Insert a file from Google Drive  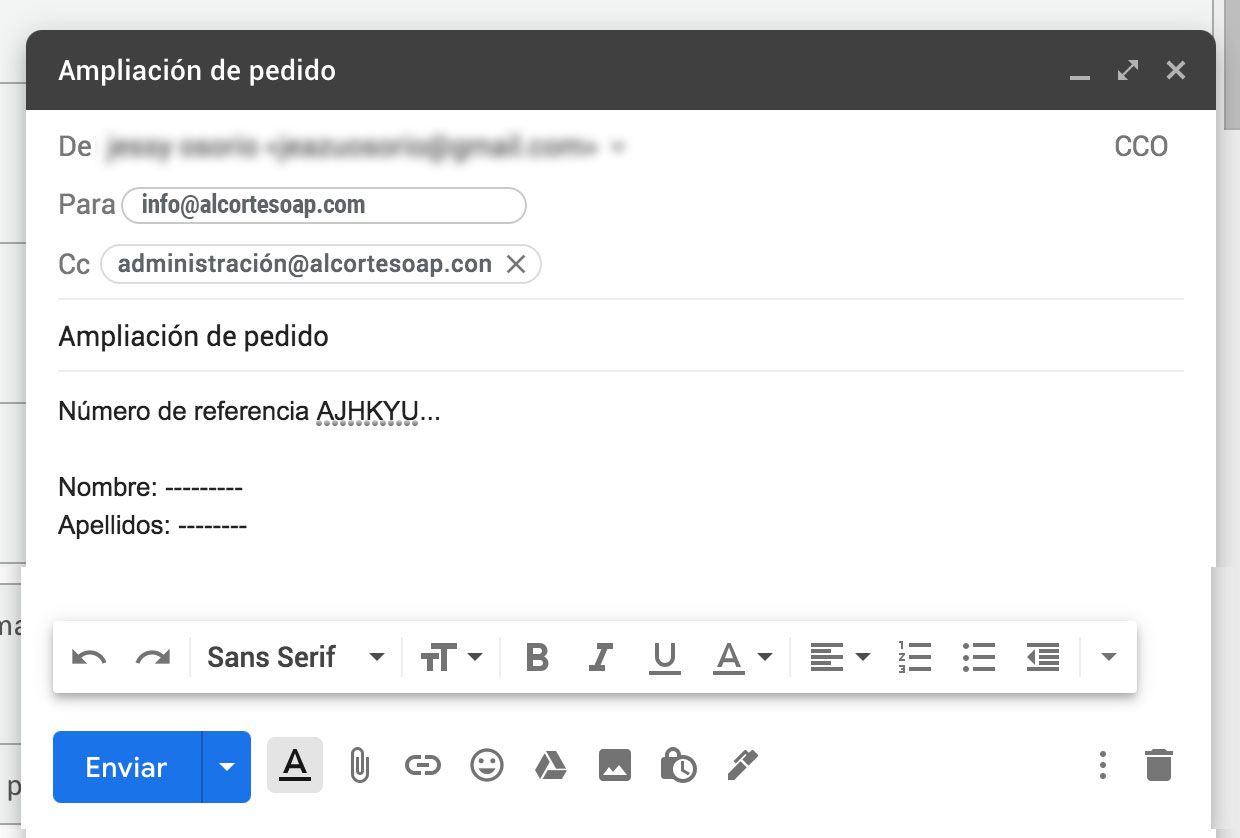(x=550, y=766)
